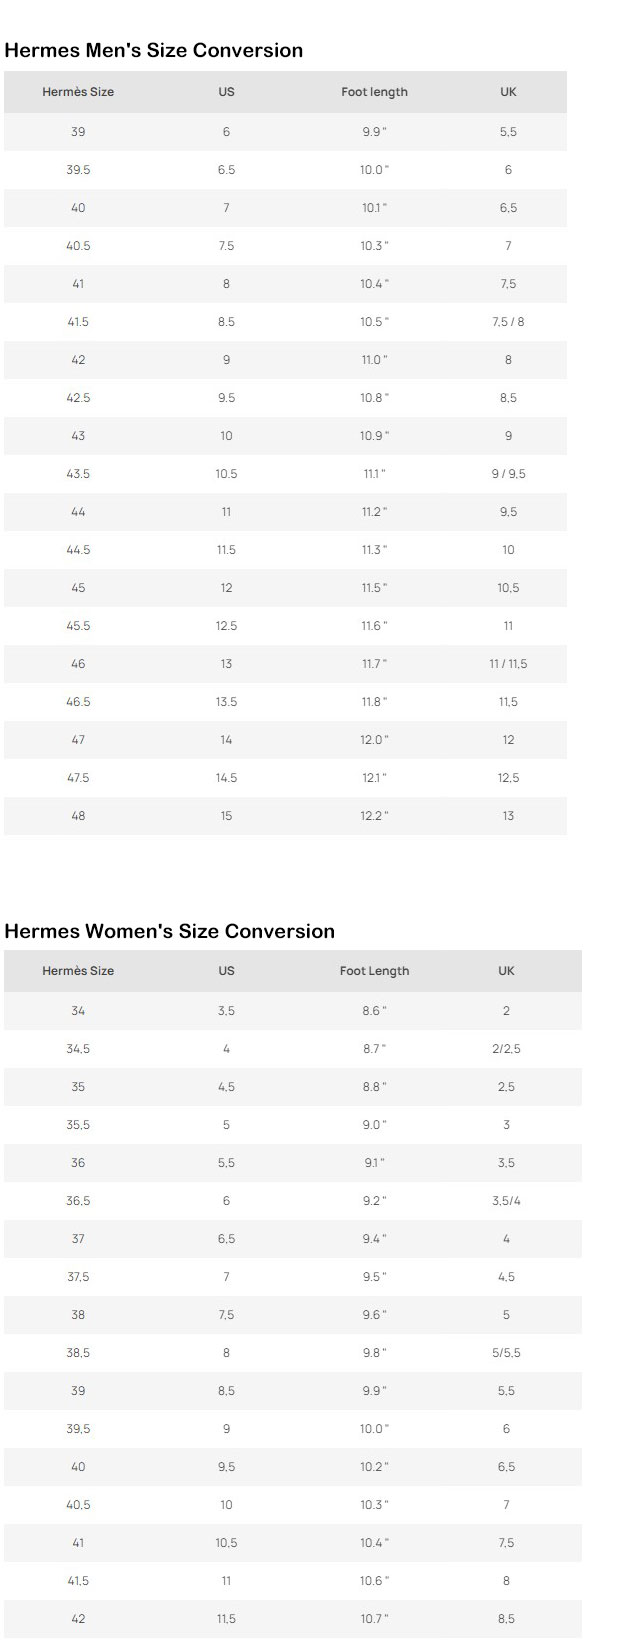
Task: Click the foot length 12.2" cell
Action: tap(374, 816)
